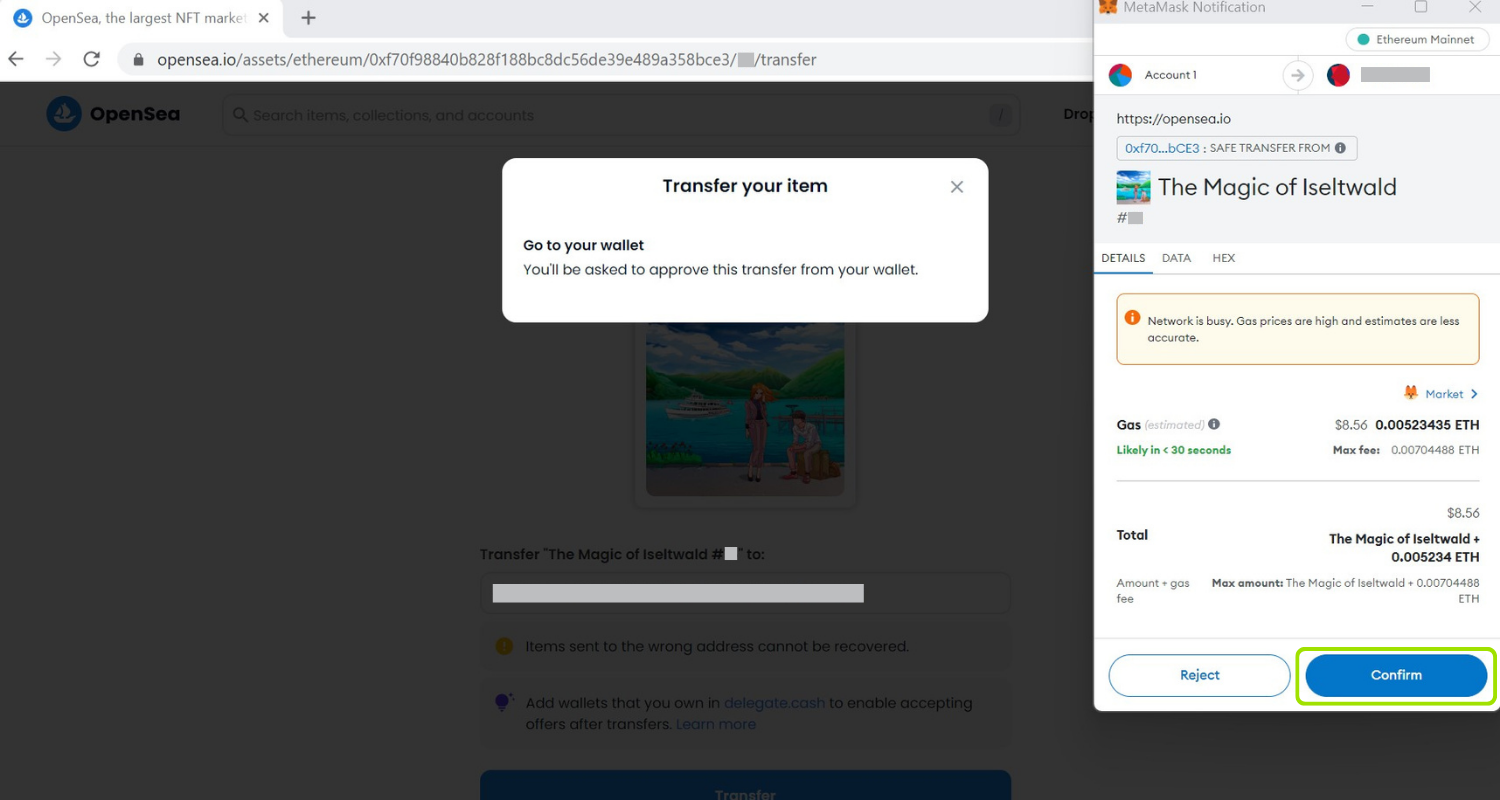Click the gas estimate info icon
The height and width of the screenshot is (800, 1500).
(x=1213, y=424)
